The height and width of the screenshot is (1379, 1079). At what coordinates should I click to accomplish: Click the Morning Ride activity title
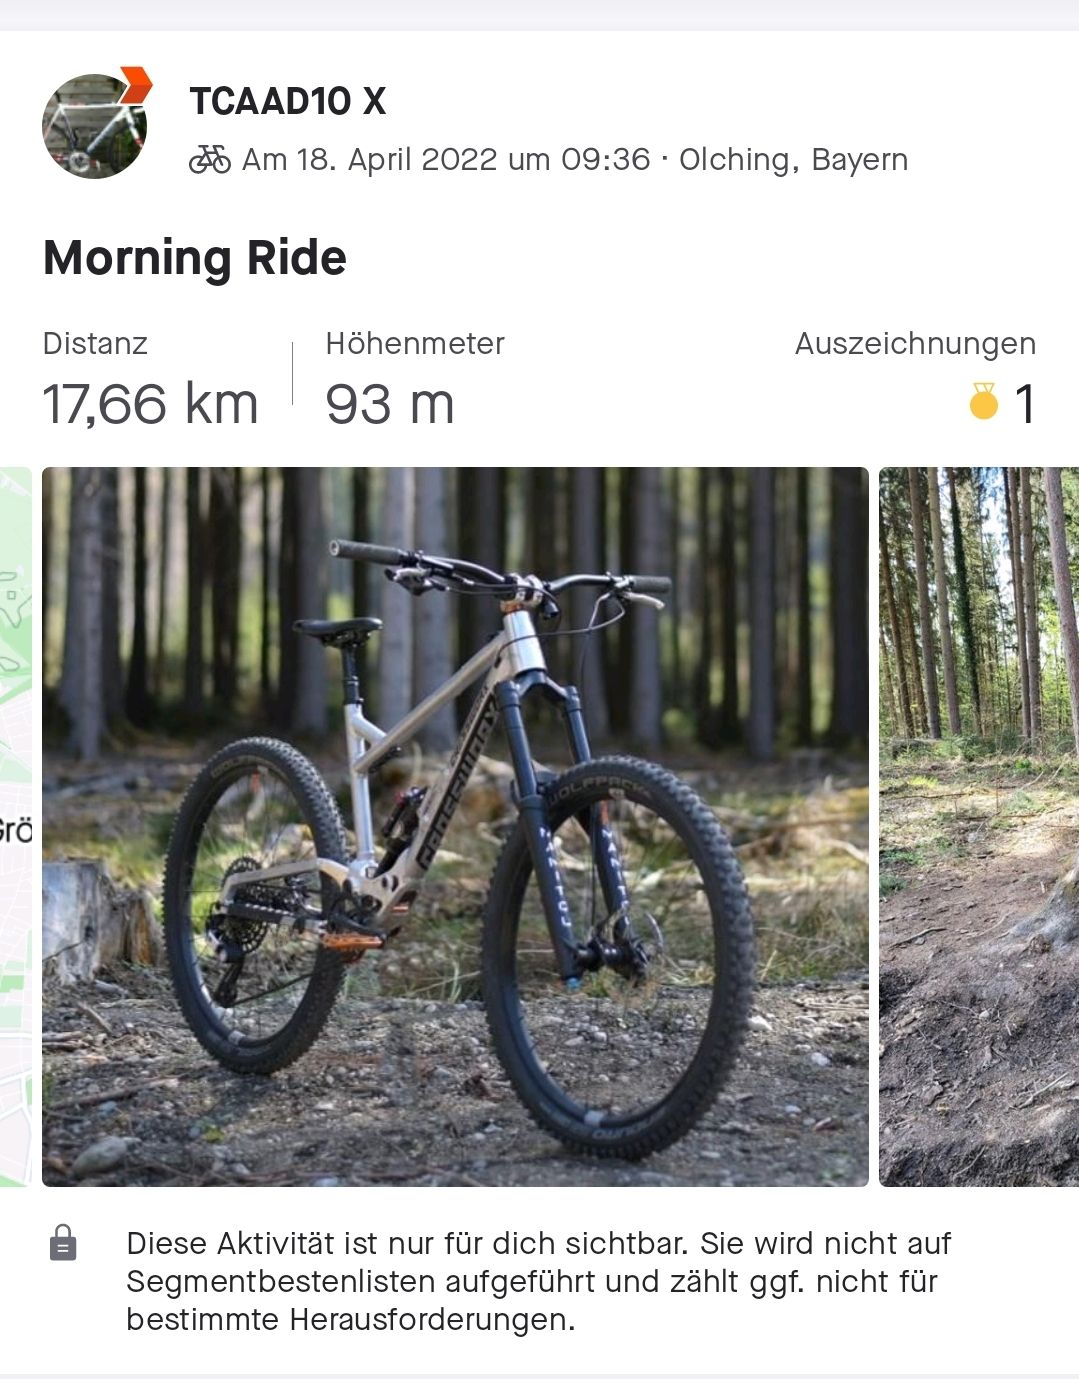pos(195,258)
